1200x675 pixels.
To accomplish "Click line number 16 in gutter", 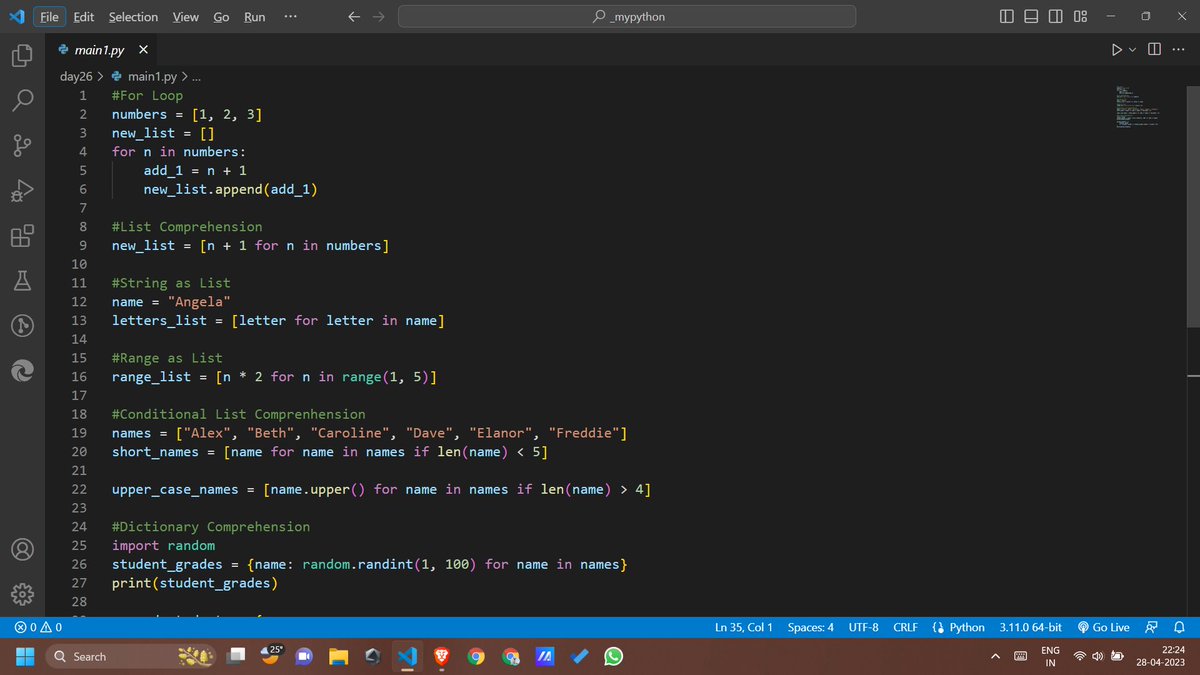I will (79, 376).
